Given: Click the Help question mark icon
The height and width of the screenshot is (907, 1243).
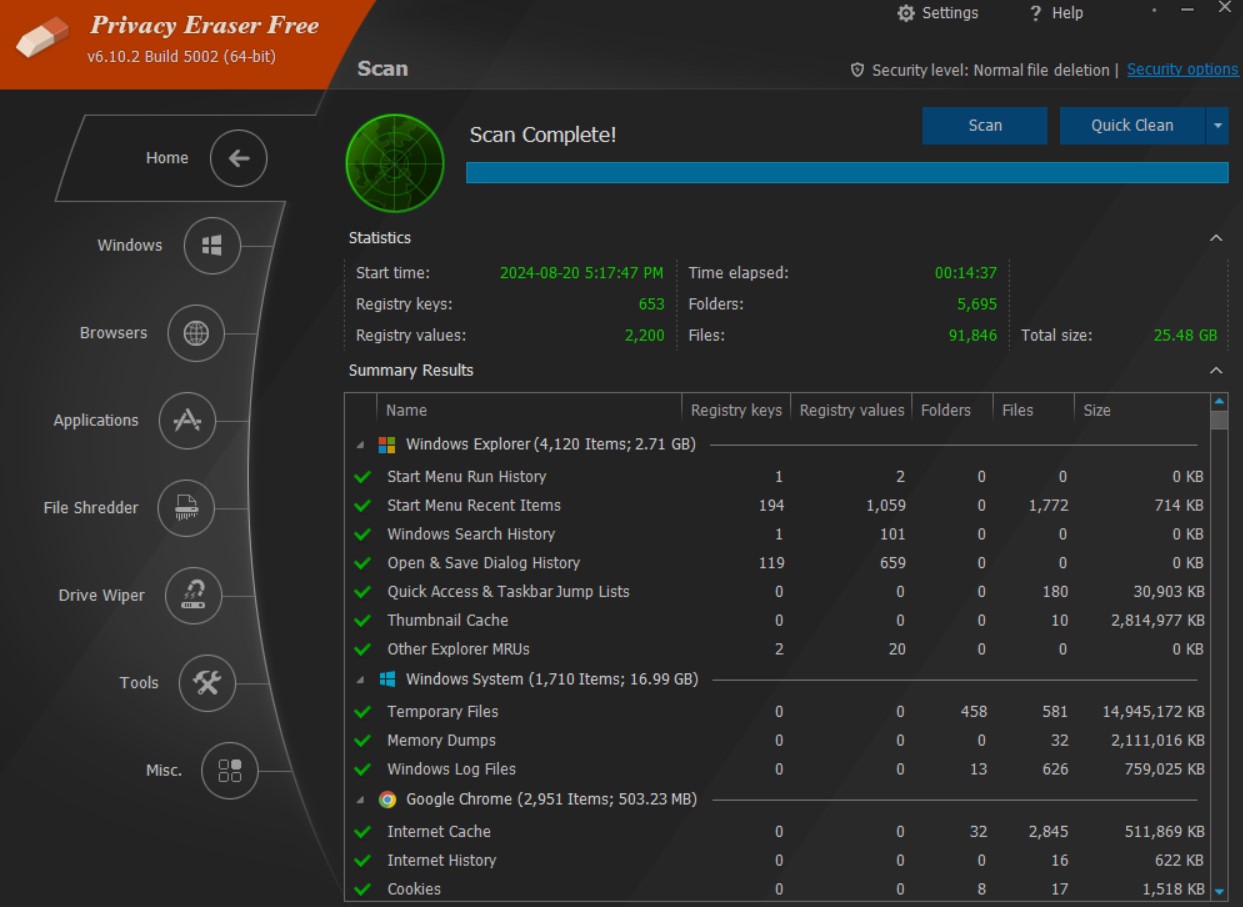Looking at the screenshot, I should pyautogui.click(x=1035, y=13).
